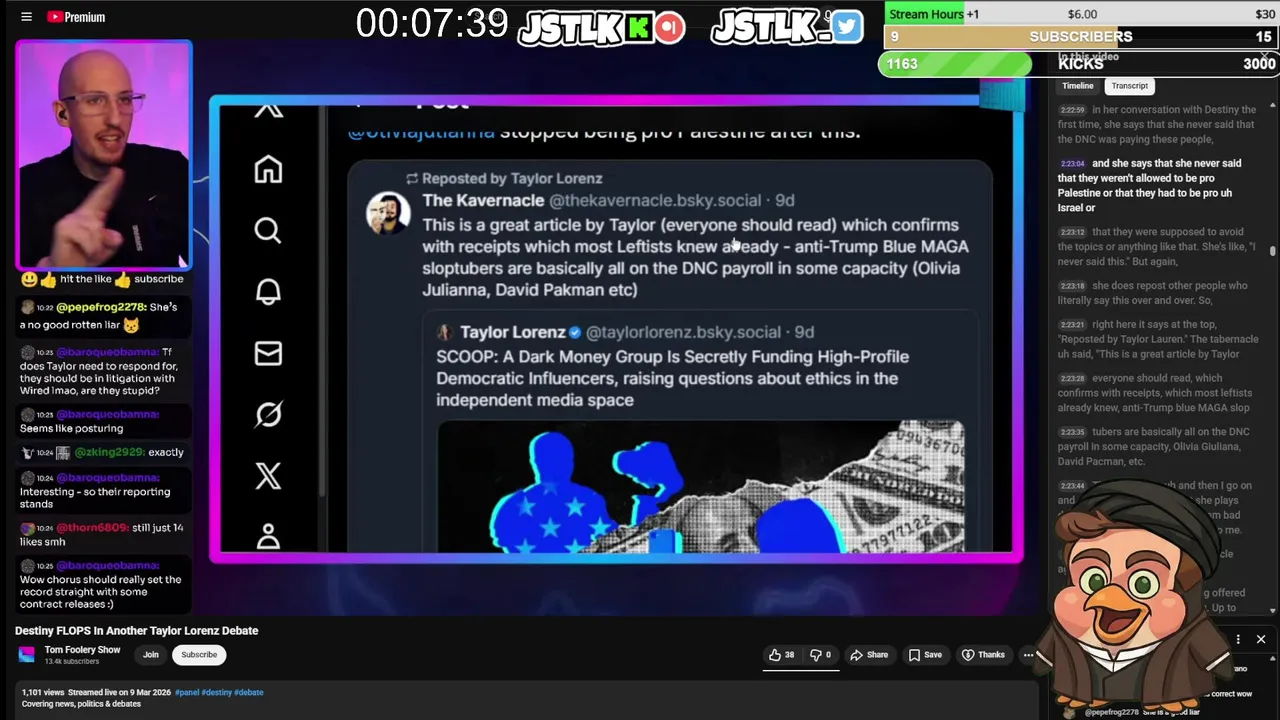Click the X logo atop the sidebar
Image resolution: width=1280 pixels, height=720 pixels.
(268, 110)
